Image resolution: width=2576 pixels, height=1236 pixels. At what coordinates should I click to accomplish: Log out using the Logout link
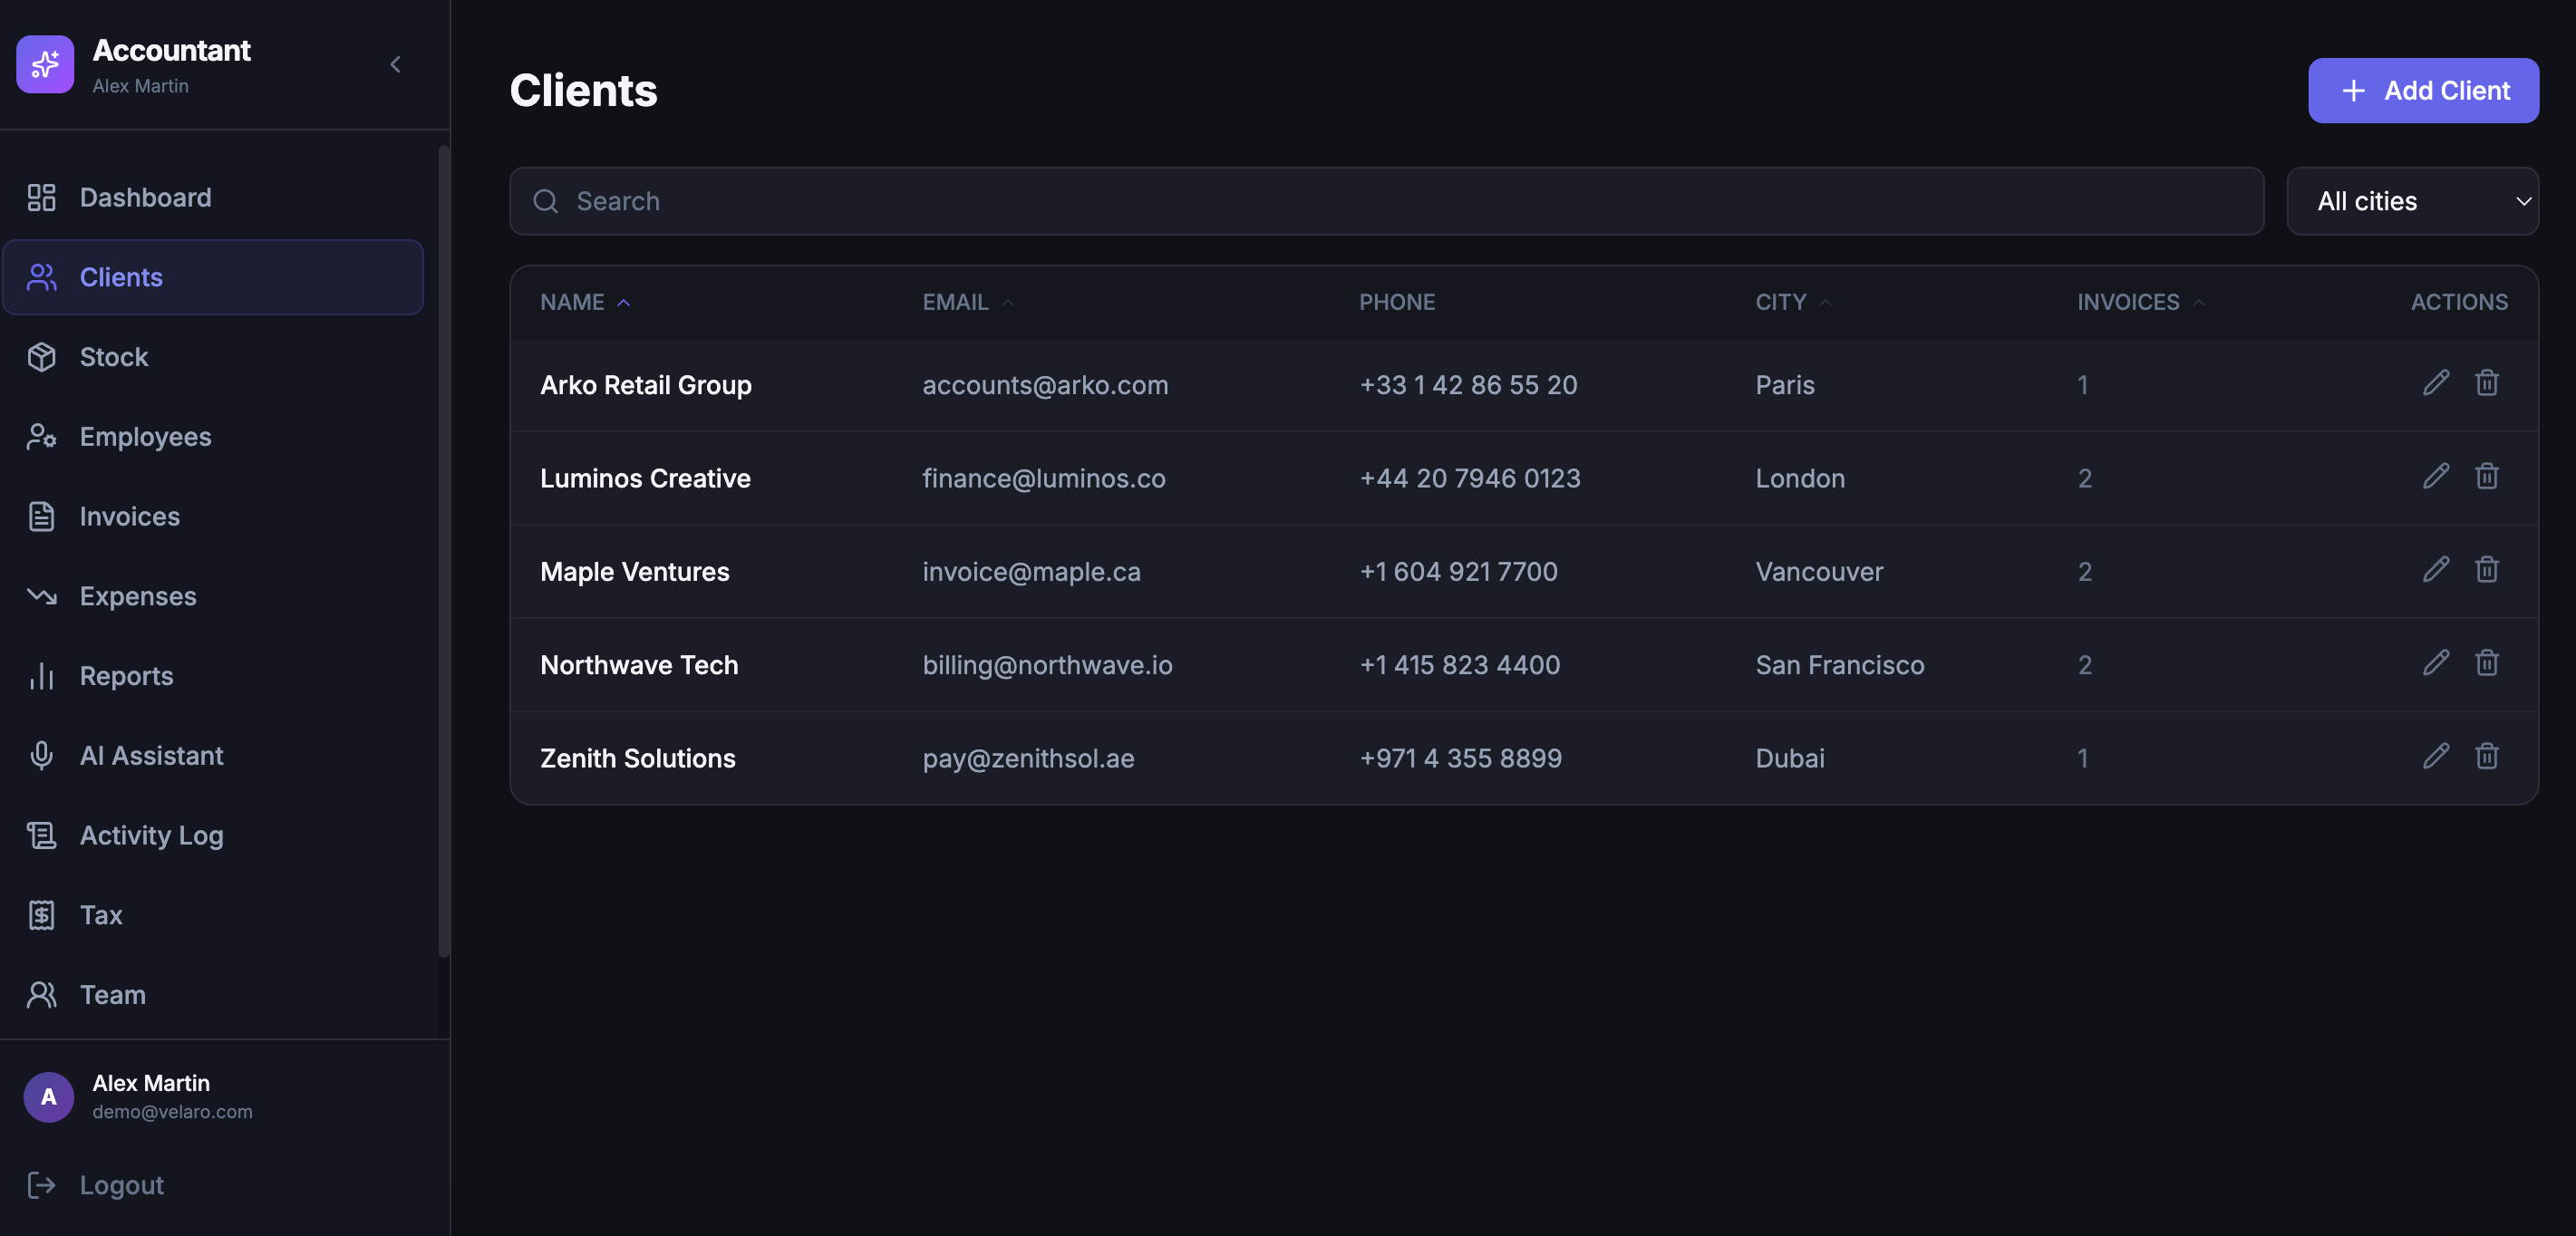(x=121, y=1185)
